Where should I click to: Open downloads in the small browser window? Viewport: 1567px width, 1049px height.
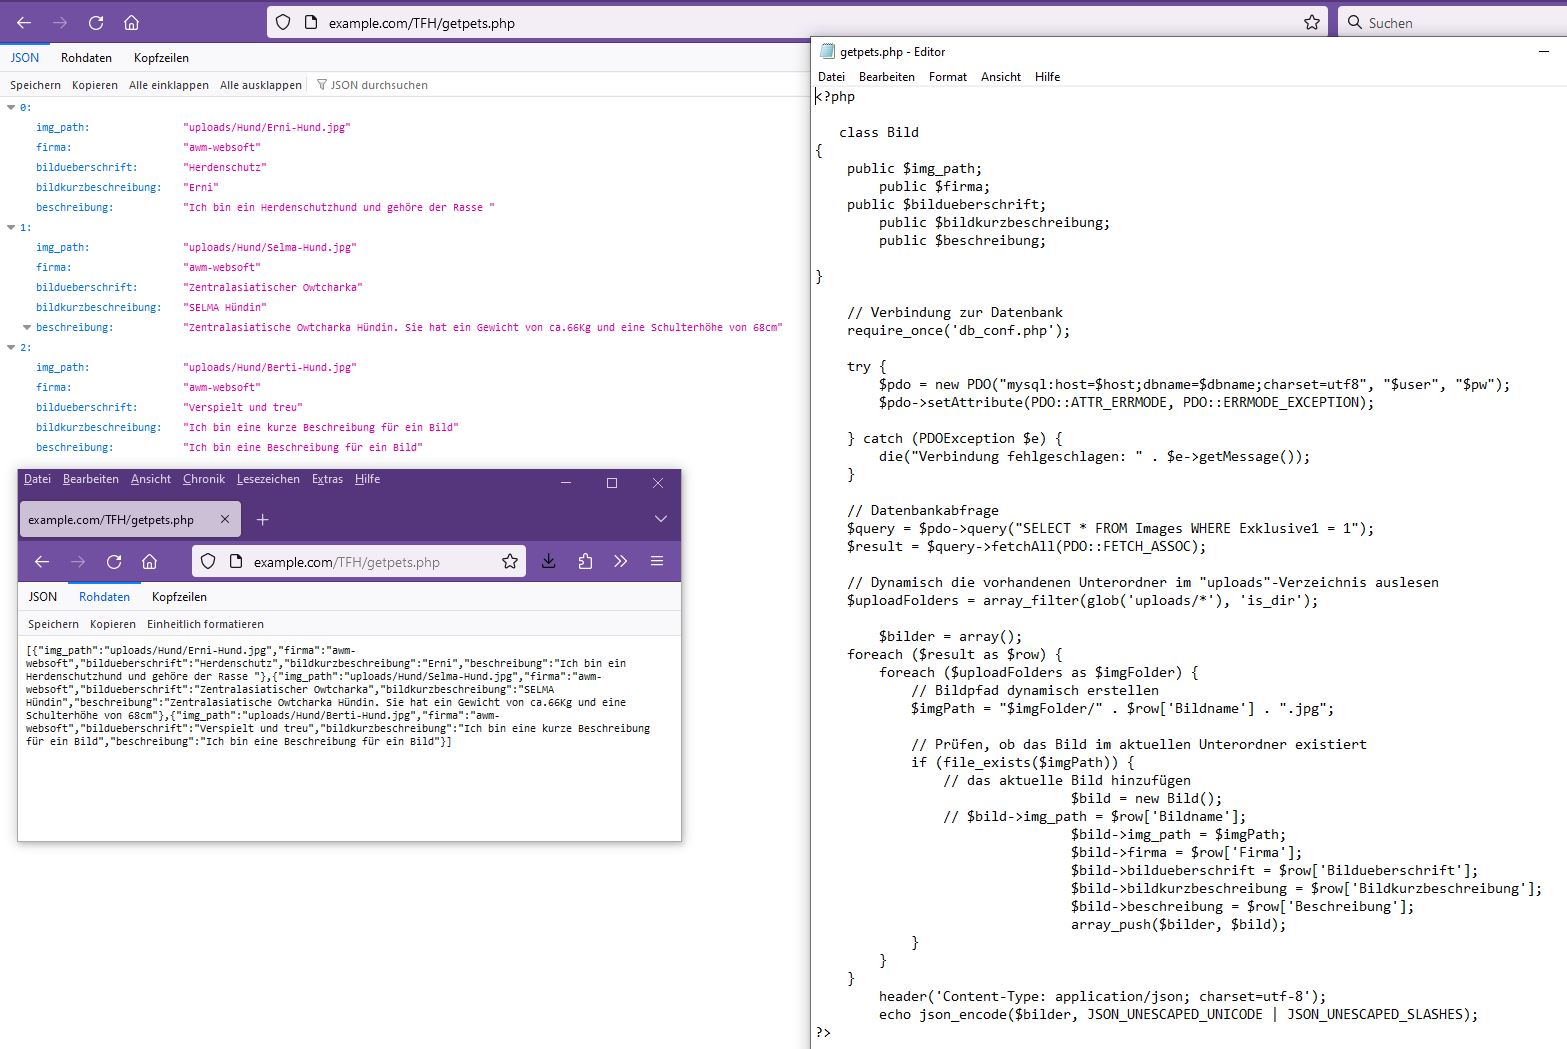tap(549, 561)
